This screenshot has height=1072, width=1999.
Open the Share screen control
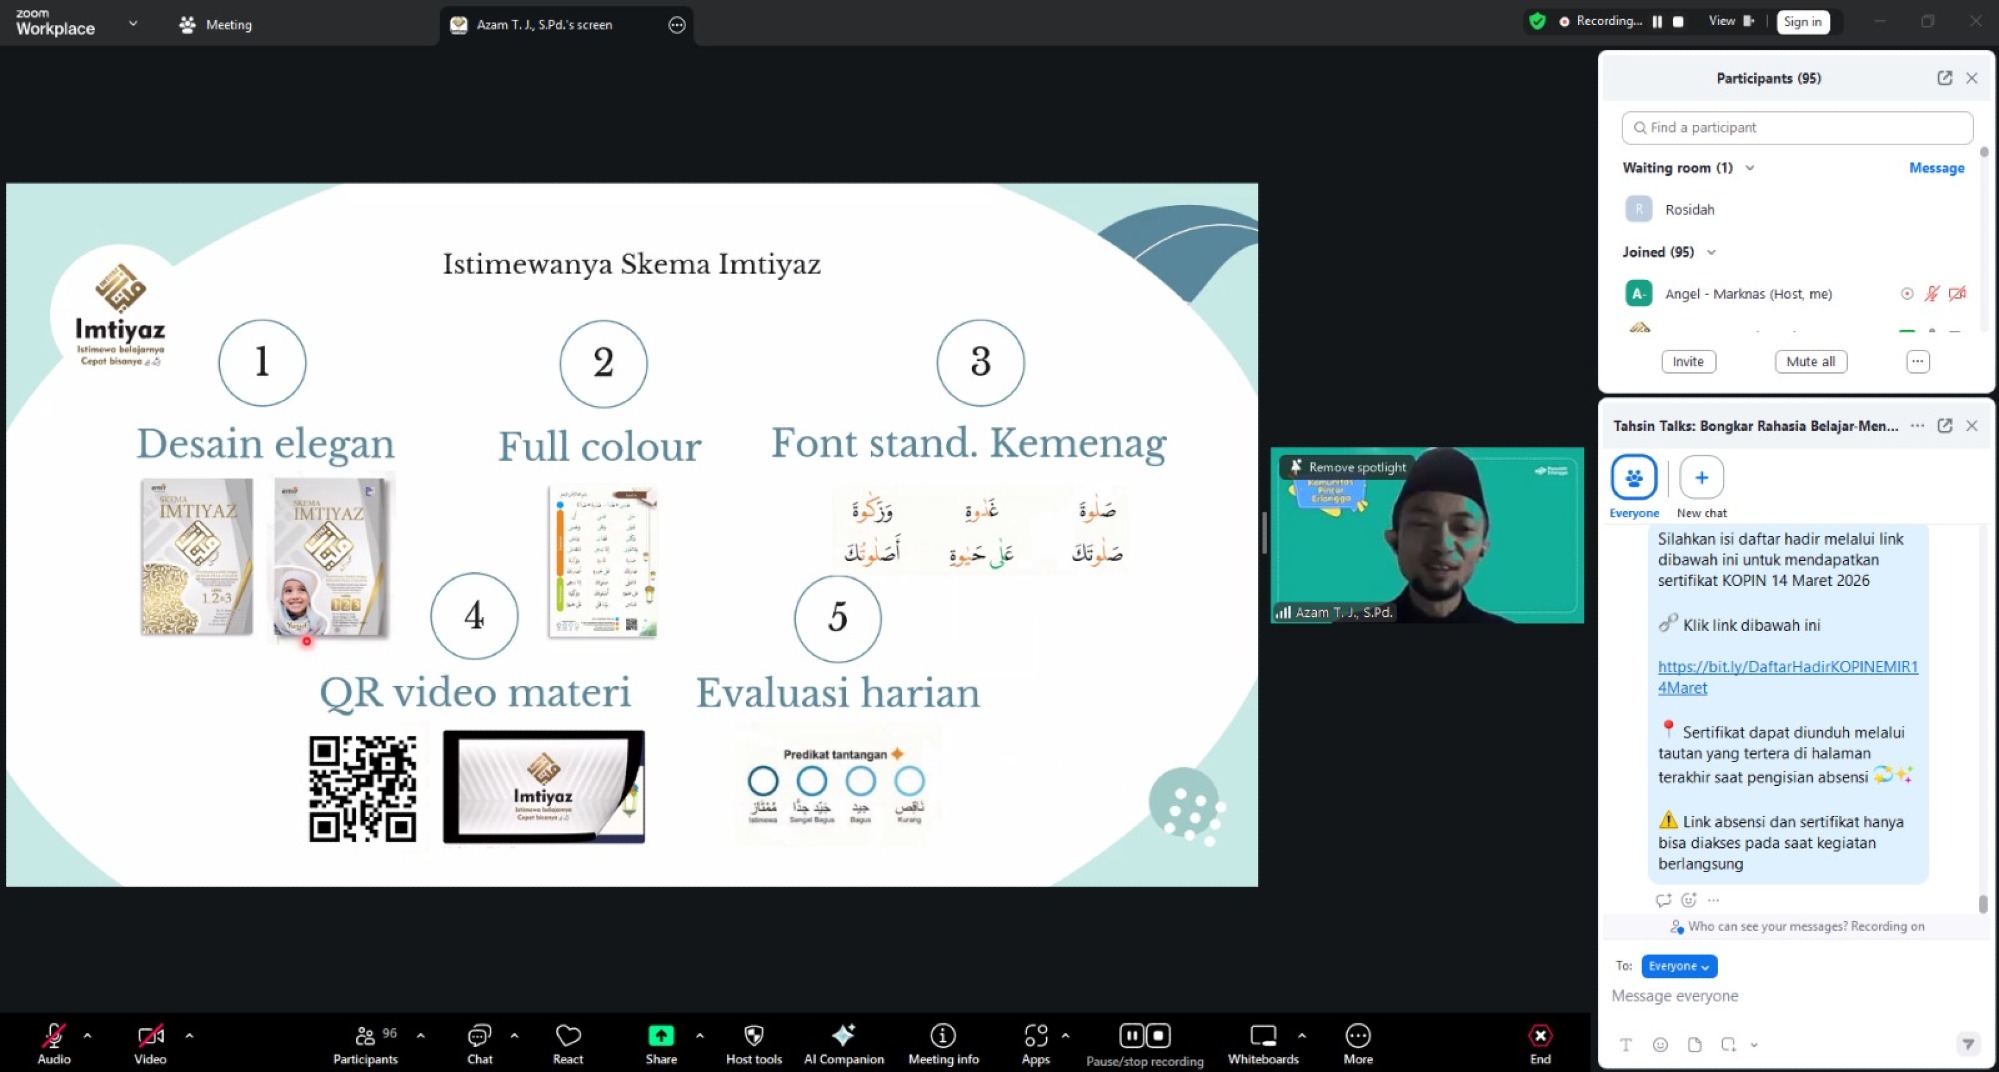pyautogui.click(x=660, y=1043)
